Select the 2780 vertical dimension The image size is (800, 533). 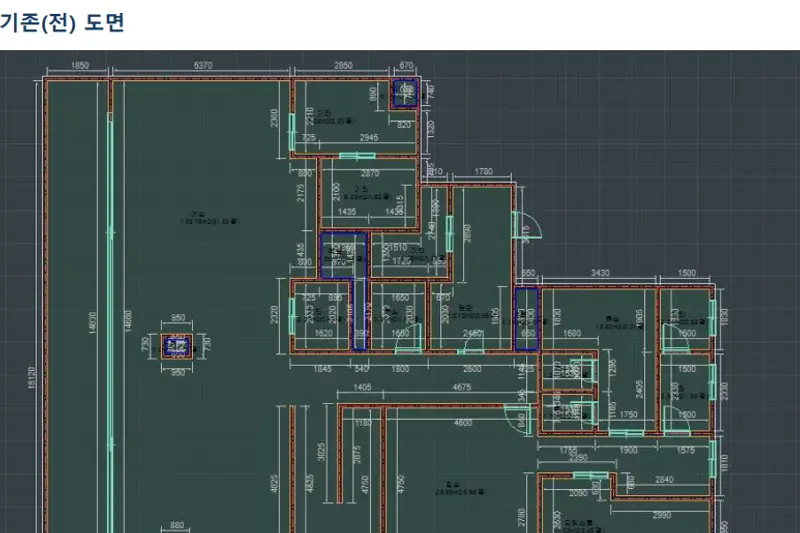[521, 518]
